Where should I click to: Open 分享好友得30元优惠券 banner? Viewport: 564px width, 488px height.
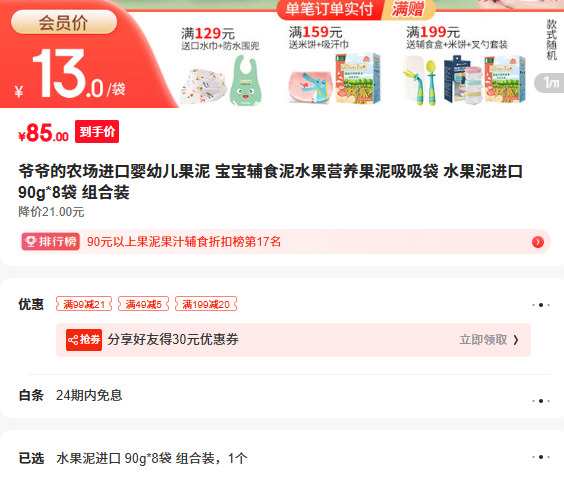[x=293, y=340]
